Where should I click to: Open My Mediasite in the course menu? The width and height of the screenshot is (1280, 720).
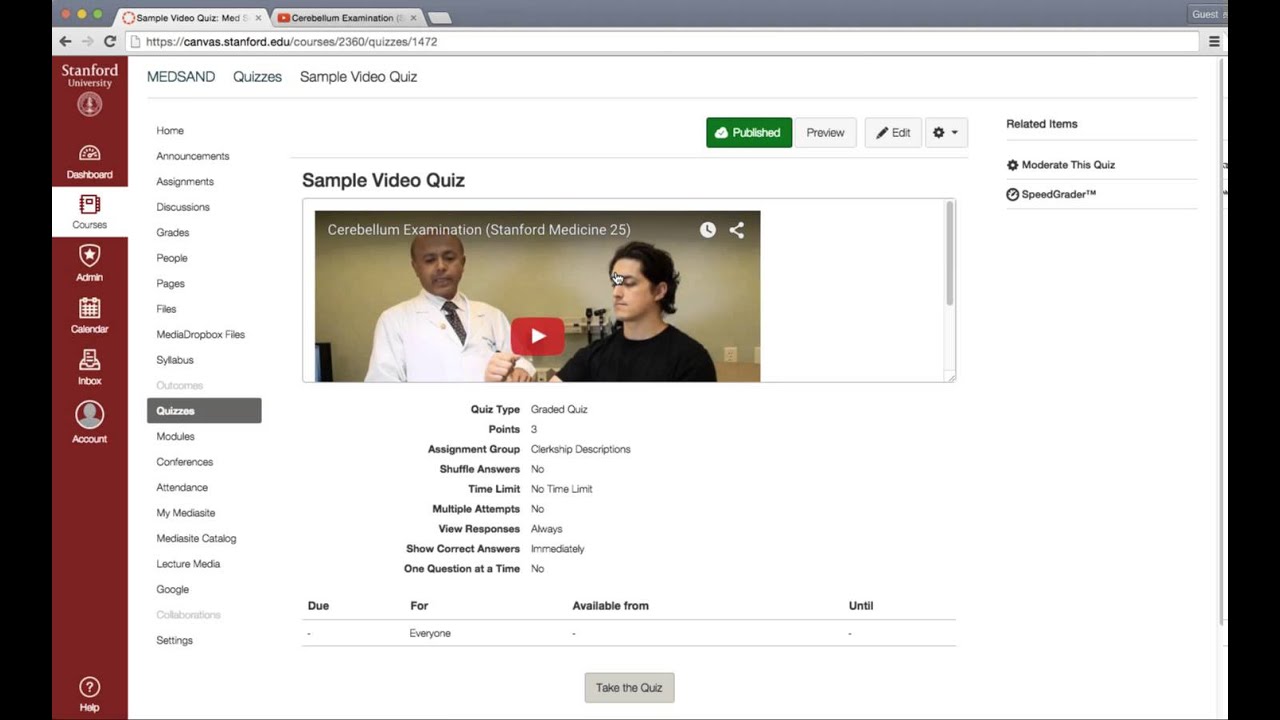(186, 513)
